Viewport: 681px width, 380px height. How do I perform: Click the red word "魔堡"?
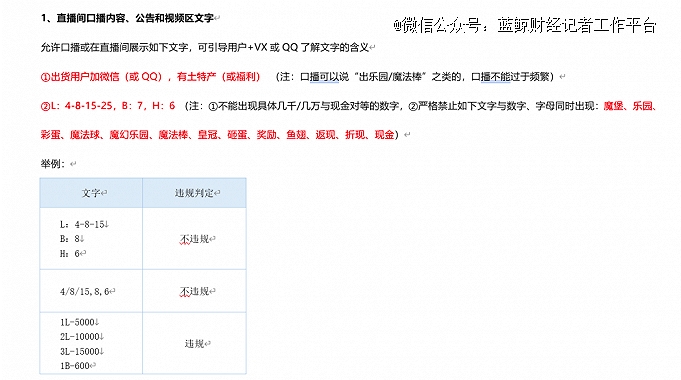pos(613,106)
